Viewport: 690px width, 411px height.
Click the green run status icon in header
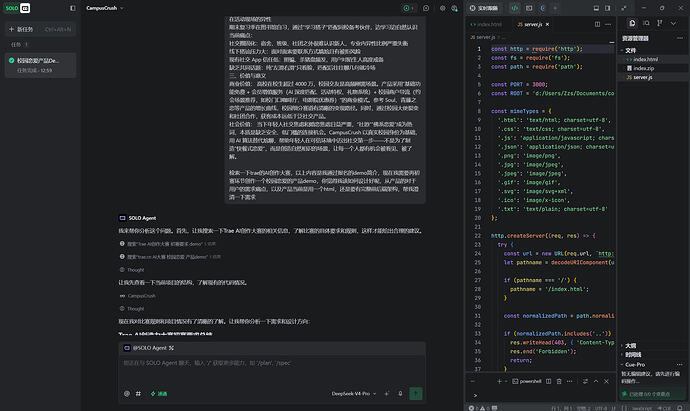point(408,8)
